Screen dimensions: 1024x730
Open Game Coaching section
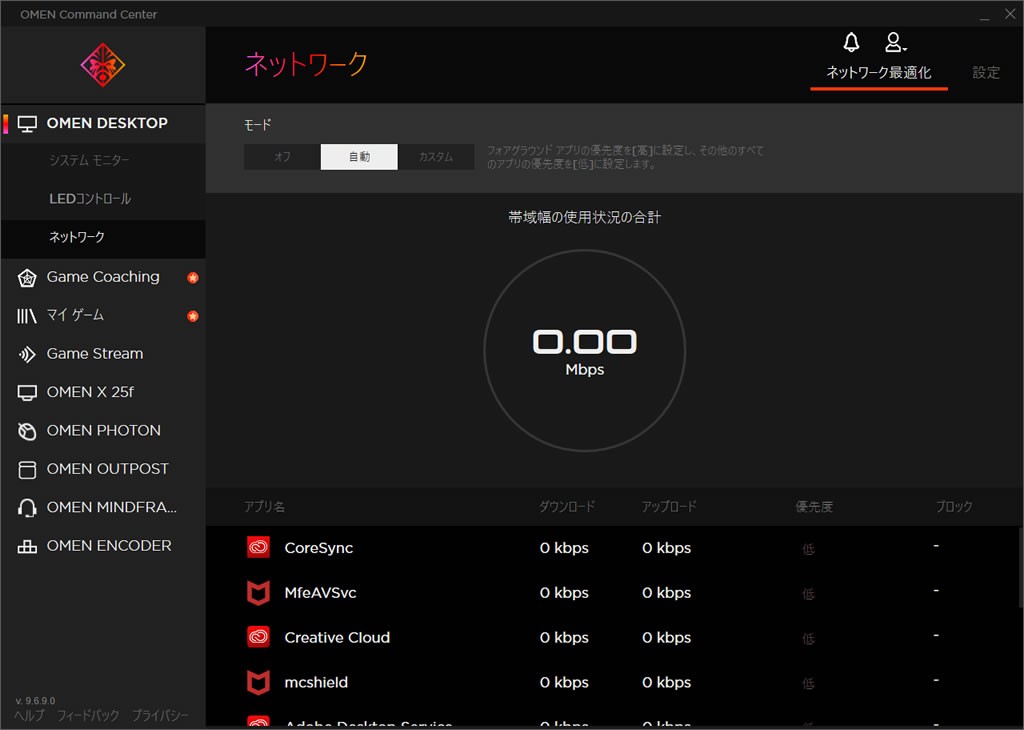[x=103, y=278]
